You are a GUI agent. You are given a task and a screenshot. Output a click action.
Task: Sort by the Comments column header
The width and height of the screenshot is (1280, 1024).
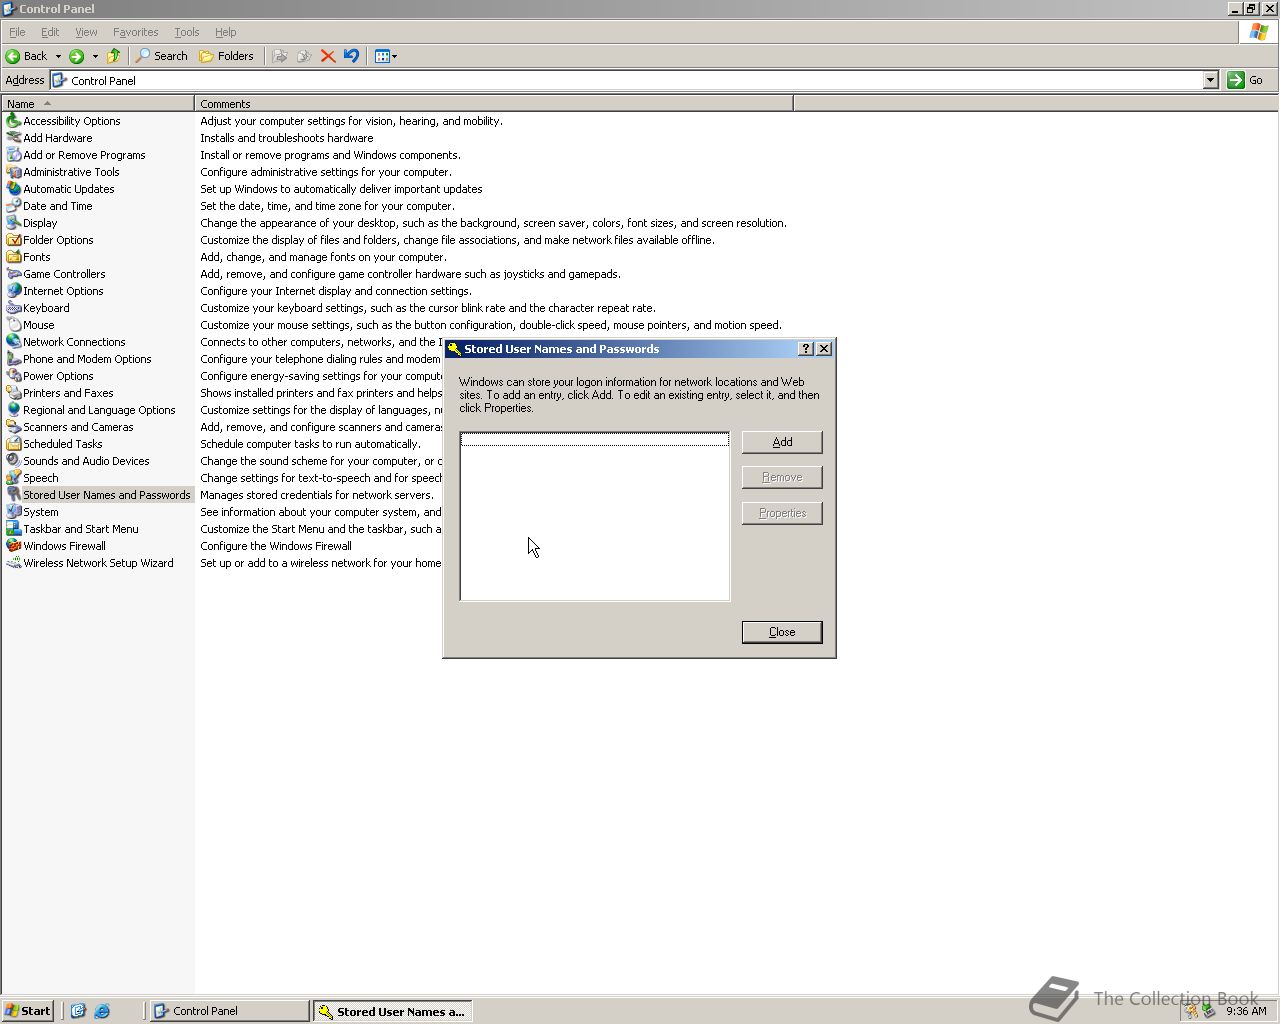point(494,104)
